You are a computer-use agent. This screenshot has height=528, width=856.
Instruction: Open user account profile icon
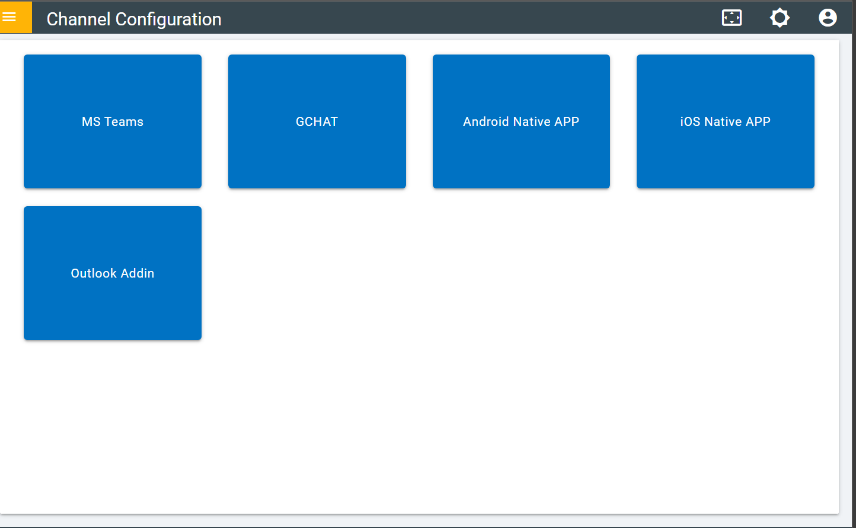(x=828, y=18)
